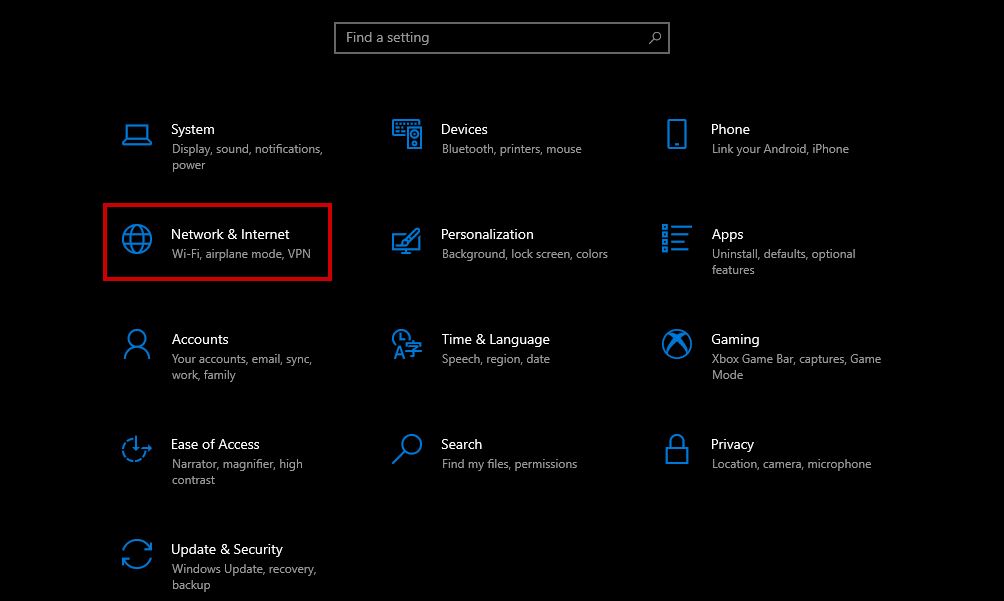Viewport: 1004px width, 601px height.
Task: Open the Search magnifier settings icon
Action: pyautogui.click(x=406, y=450)
